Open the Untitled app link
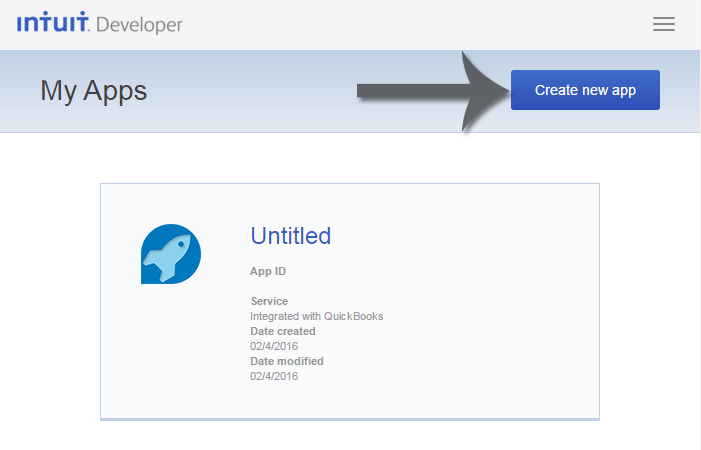This screenshot has width=701, height=450. point(290,236)
